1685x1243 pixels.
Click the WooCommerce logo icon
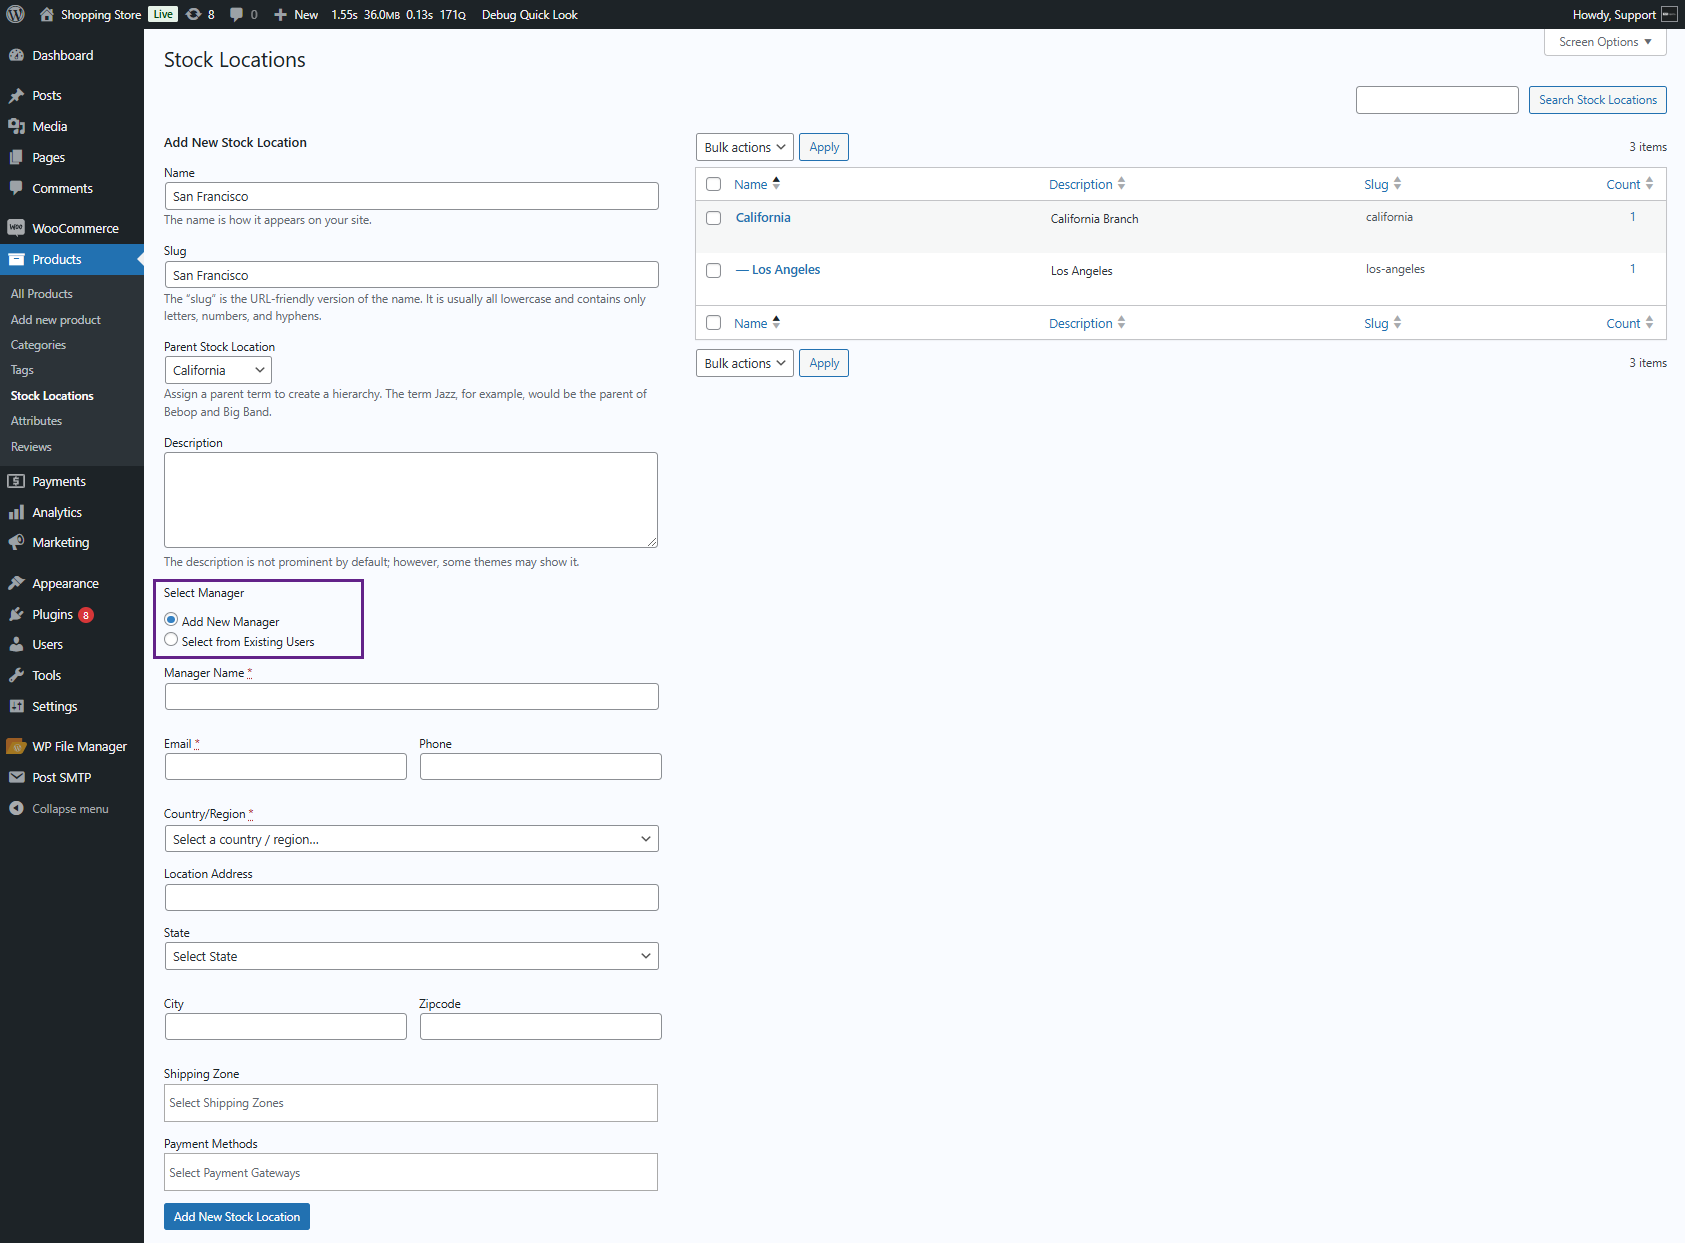[x=16, y=228]
